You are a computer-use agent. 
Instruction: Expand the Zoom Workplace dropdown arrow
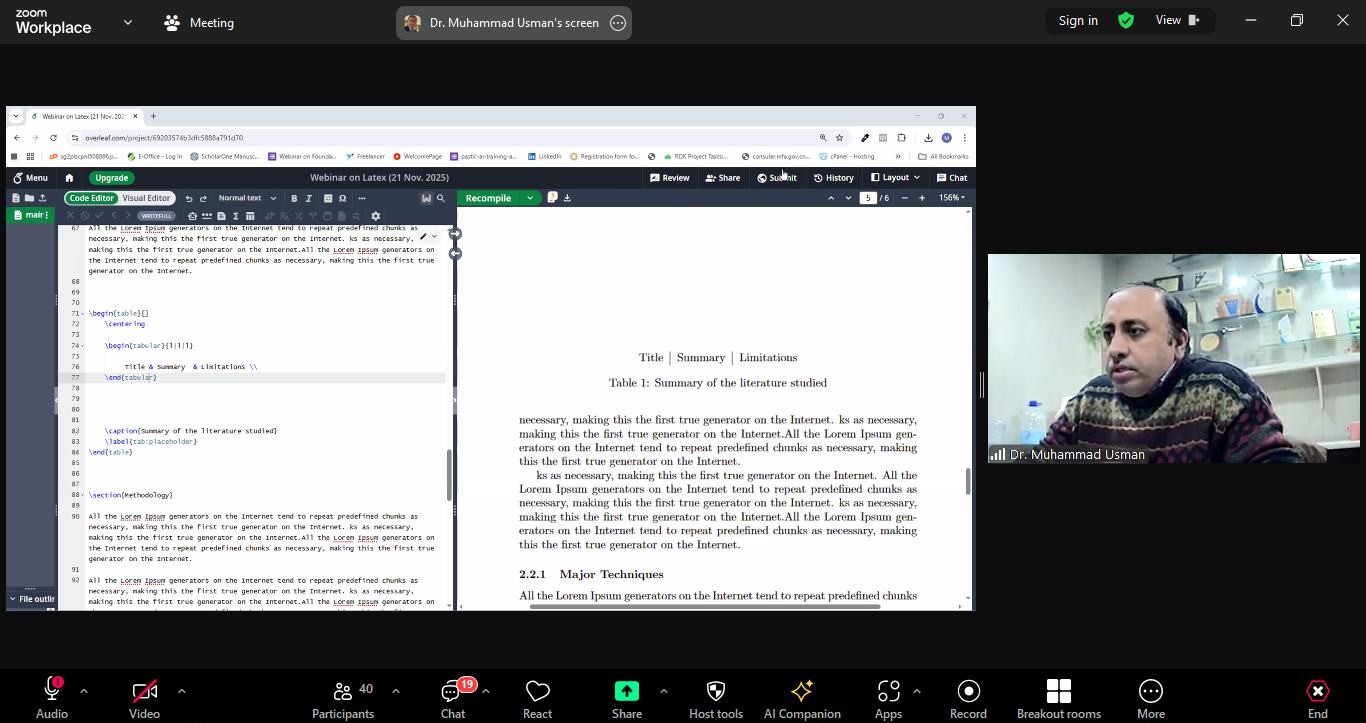(127, 22)
